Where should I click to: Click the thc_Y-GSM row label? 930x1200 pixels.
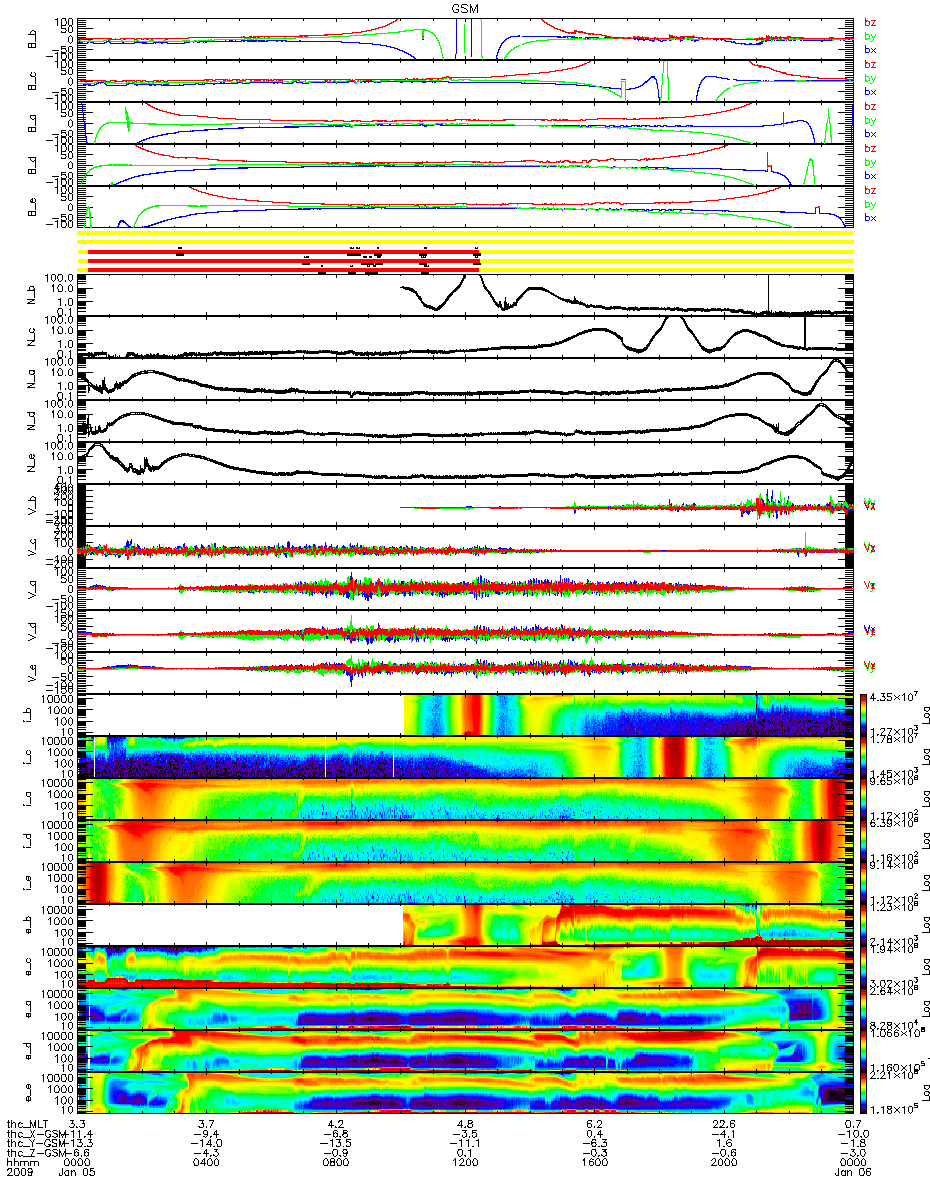tap(36, 1145)
